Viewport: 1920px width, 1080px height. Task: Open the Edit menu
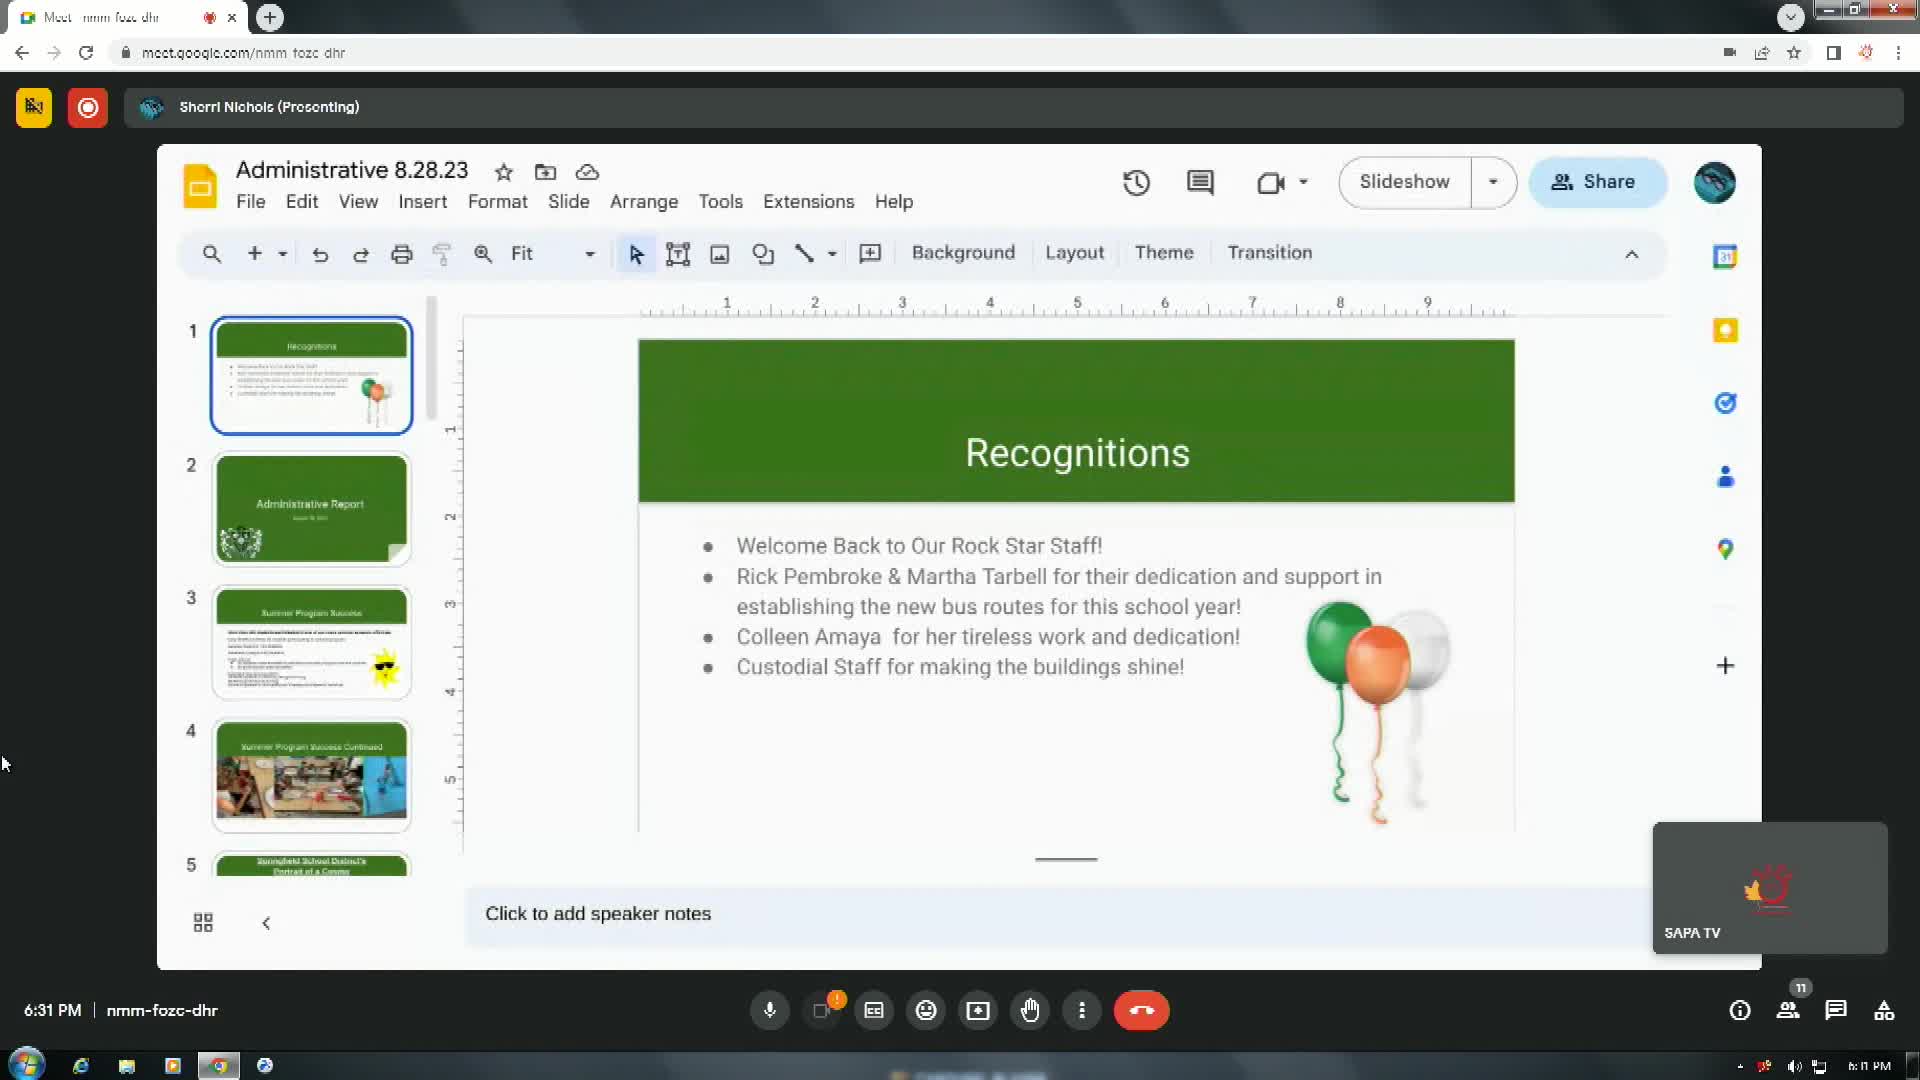tap(302, 202)
